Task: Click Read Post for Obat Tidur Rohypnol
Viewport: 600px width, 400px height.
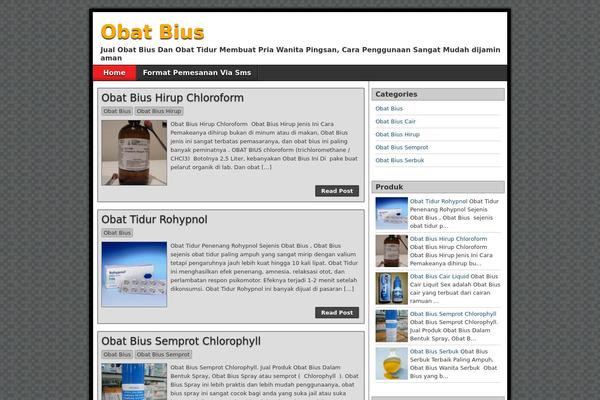Action: [337, 312]
